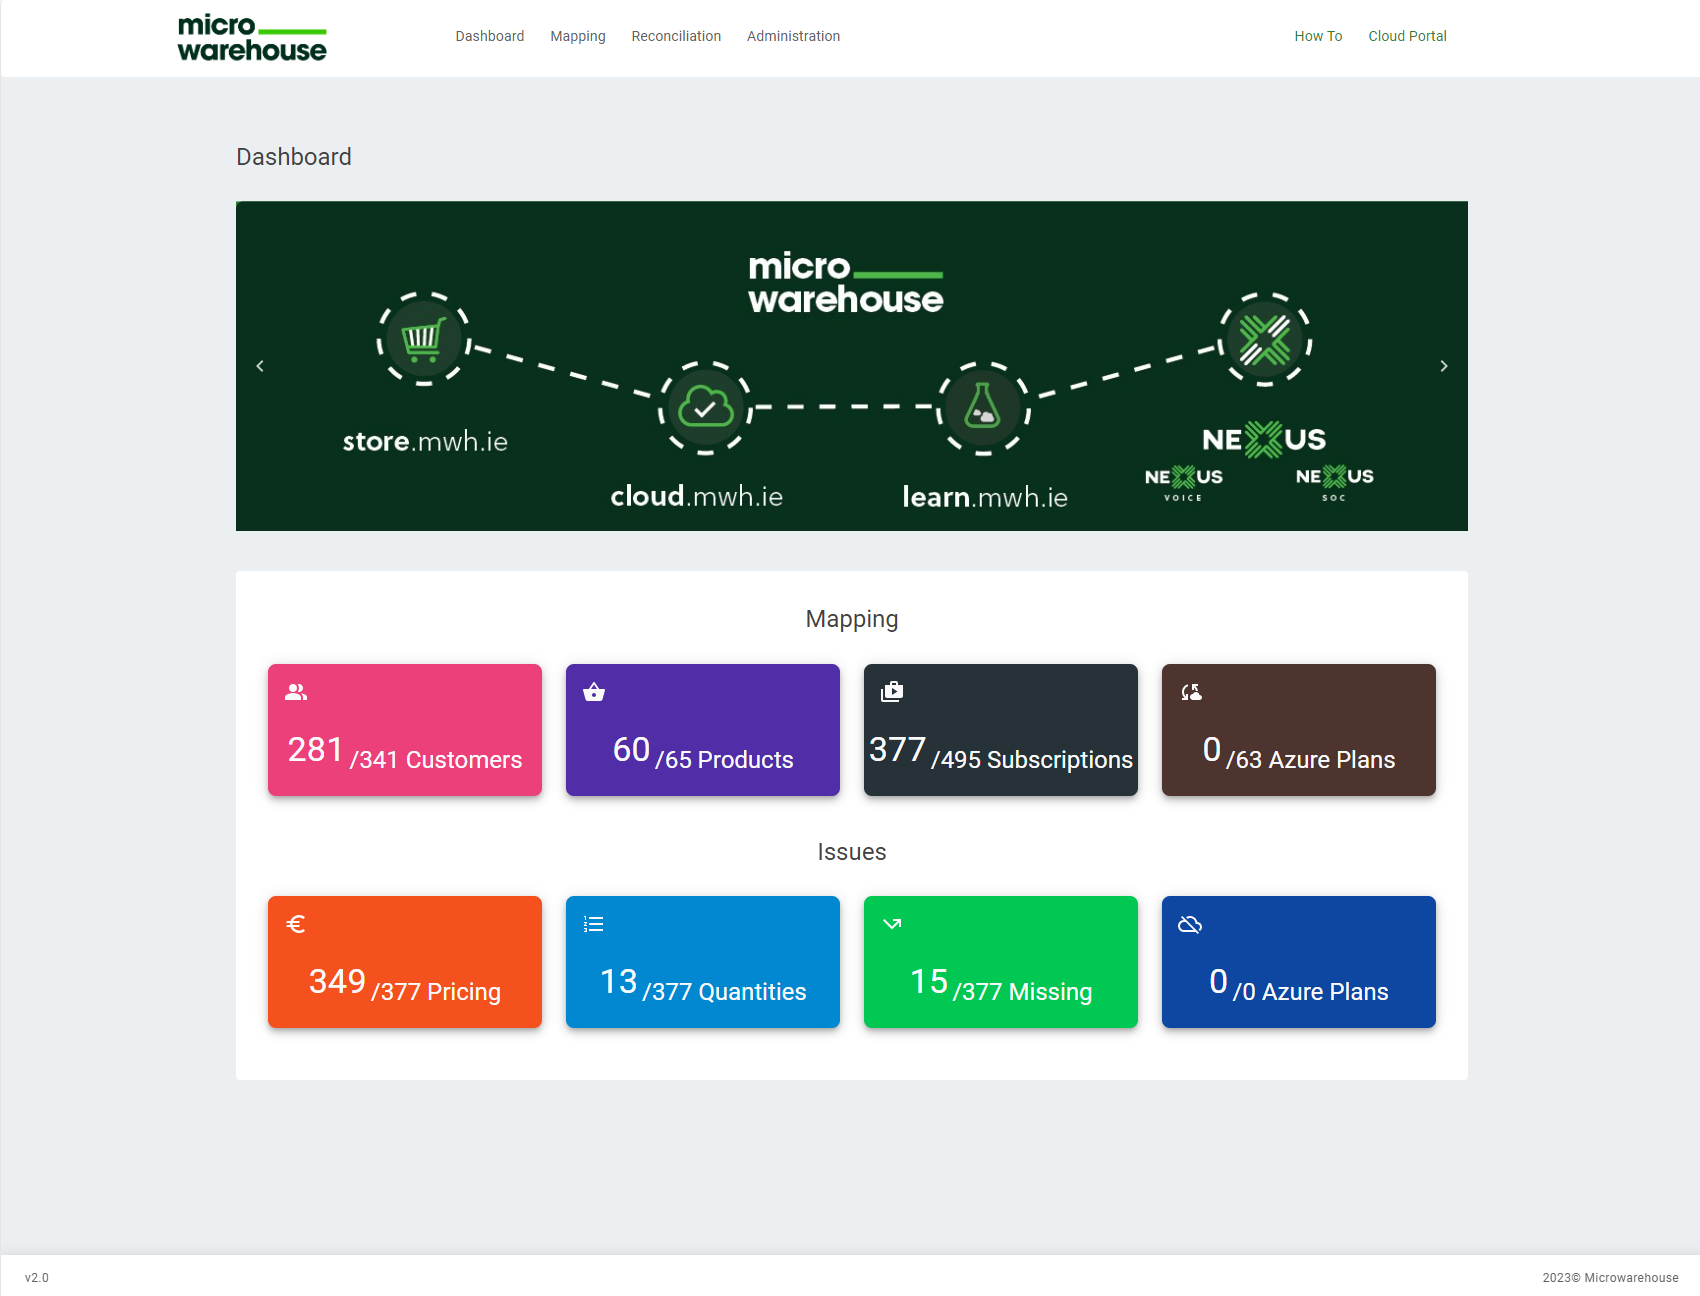1700x1296 pixels.
Task: Open the Reconciliation menu item
Action: click(676, 36)
